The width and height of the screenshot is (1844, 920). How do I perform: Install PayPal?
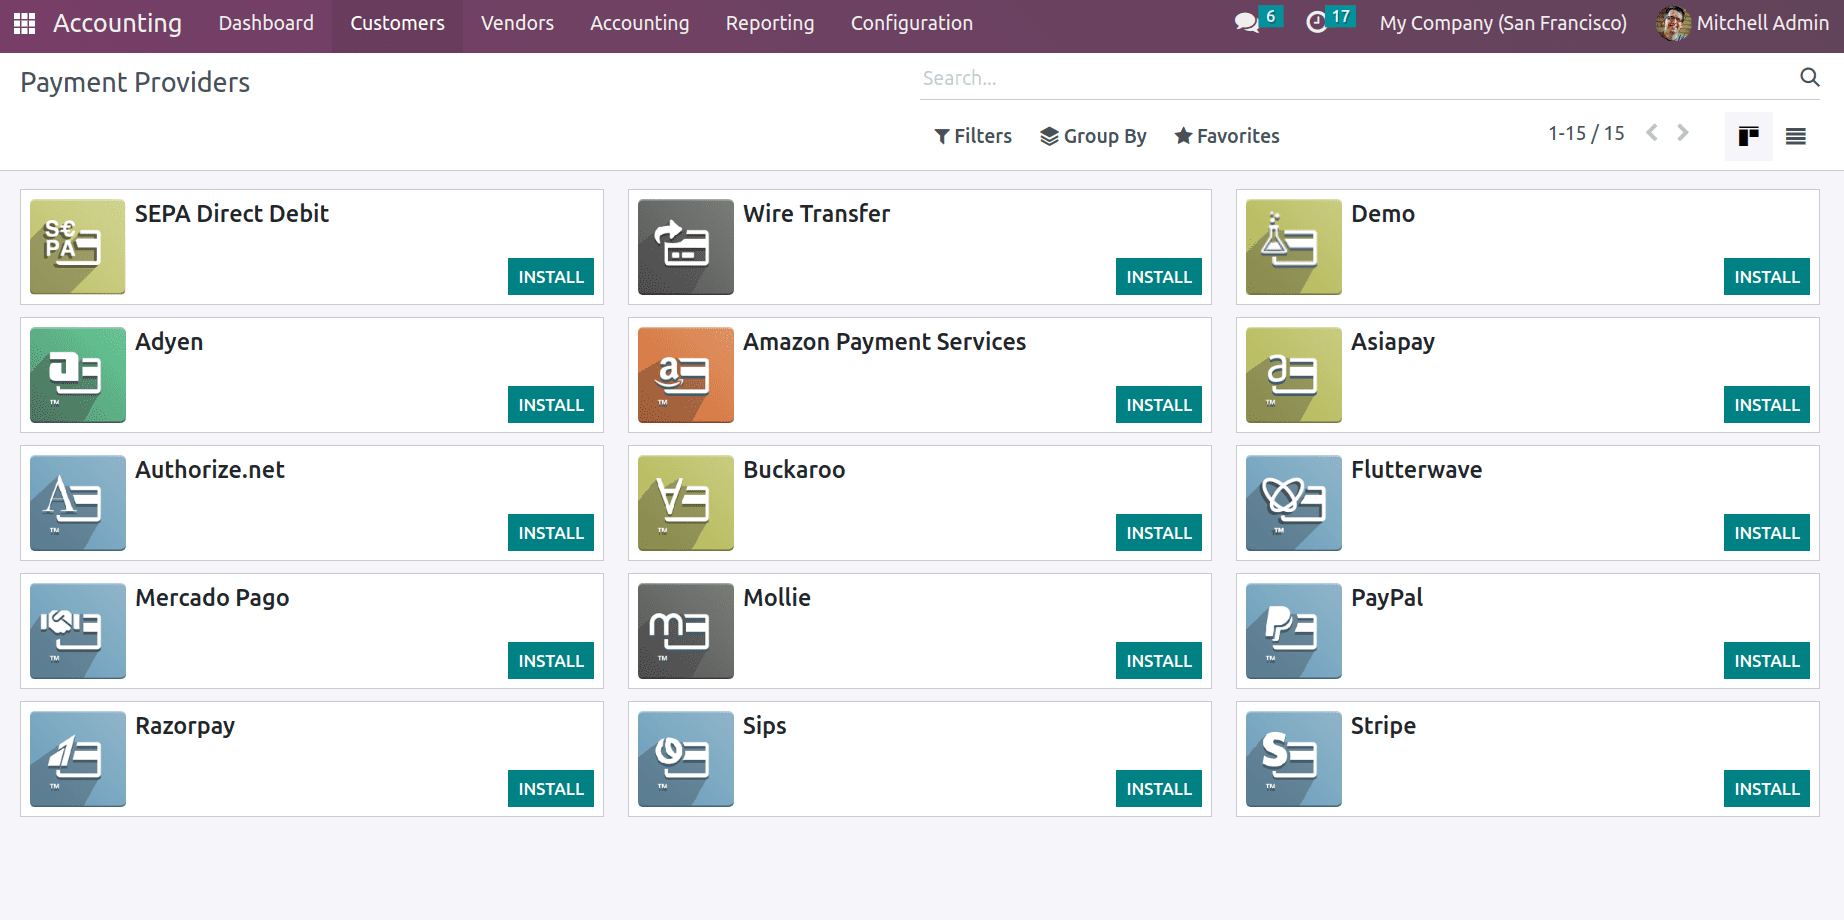pyautogui.click(x=1767, y=661)
